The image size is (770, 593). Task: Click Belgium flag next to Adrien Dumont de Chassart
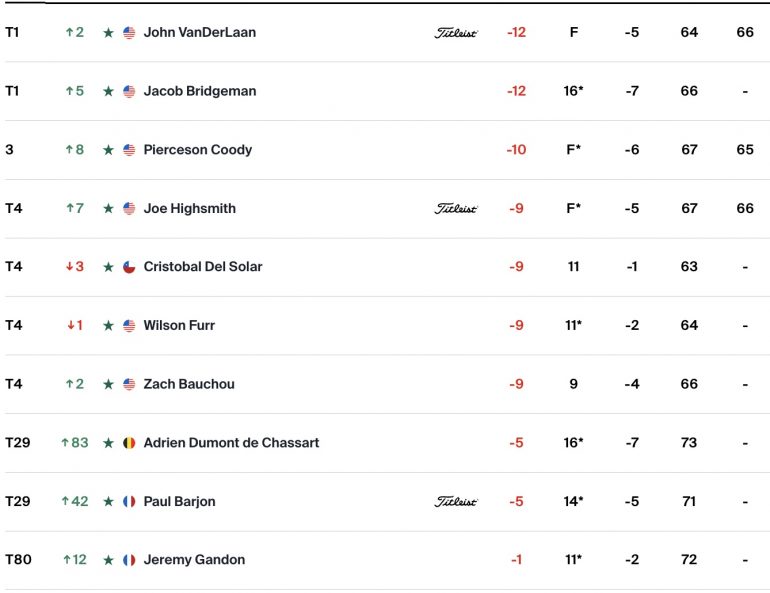pyautogui.click(x=129, y=443)
